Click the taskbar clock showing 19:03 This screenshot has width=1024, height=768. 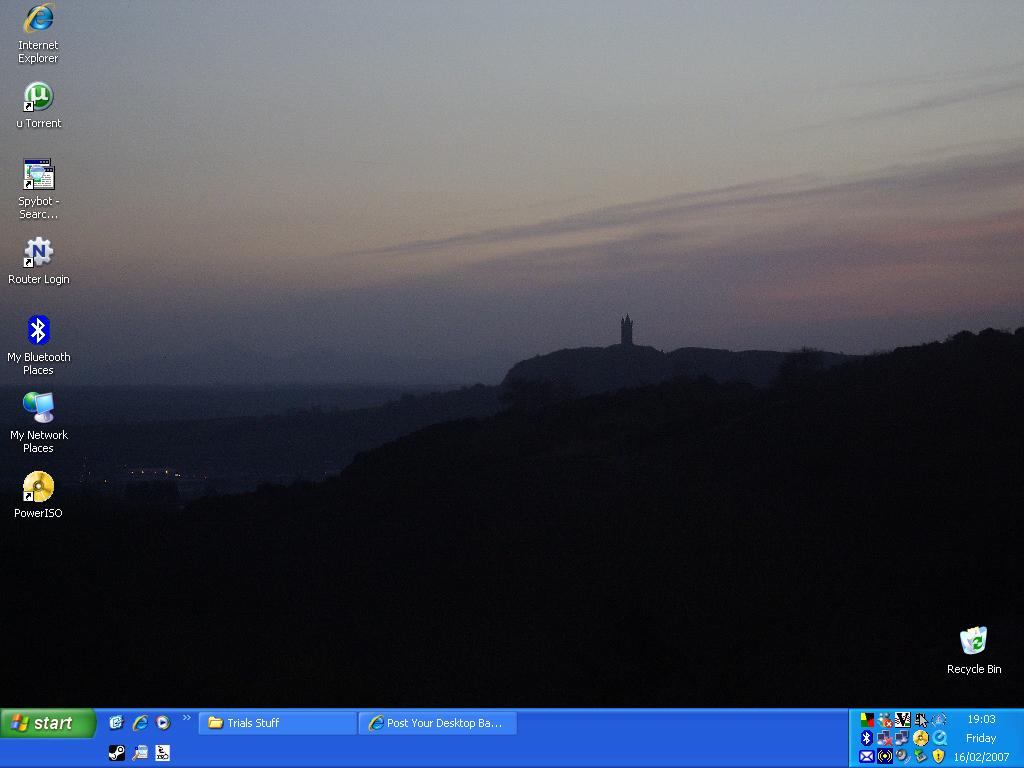tap(981, 719)
